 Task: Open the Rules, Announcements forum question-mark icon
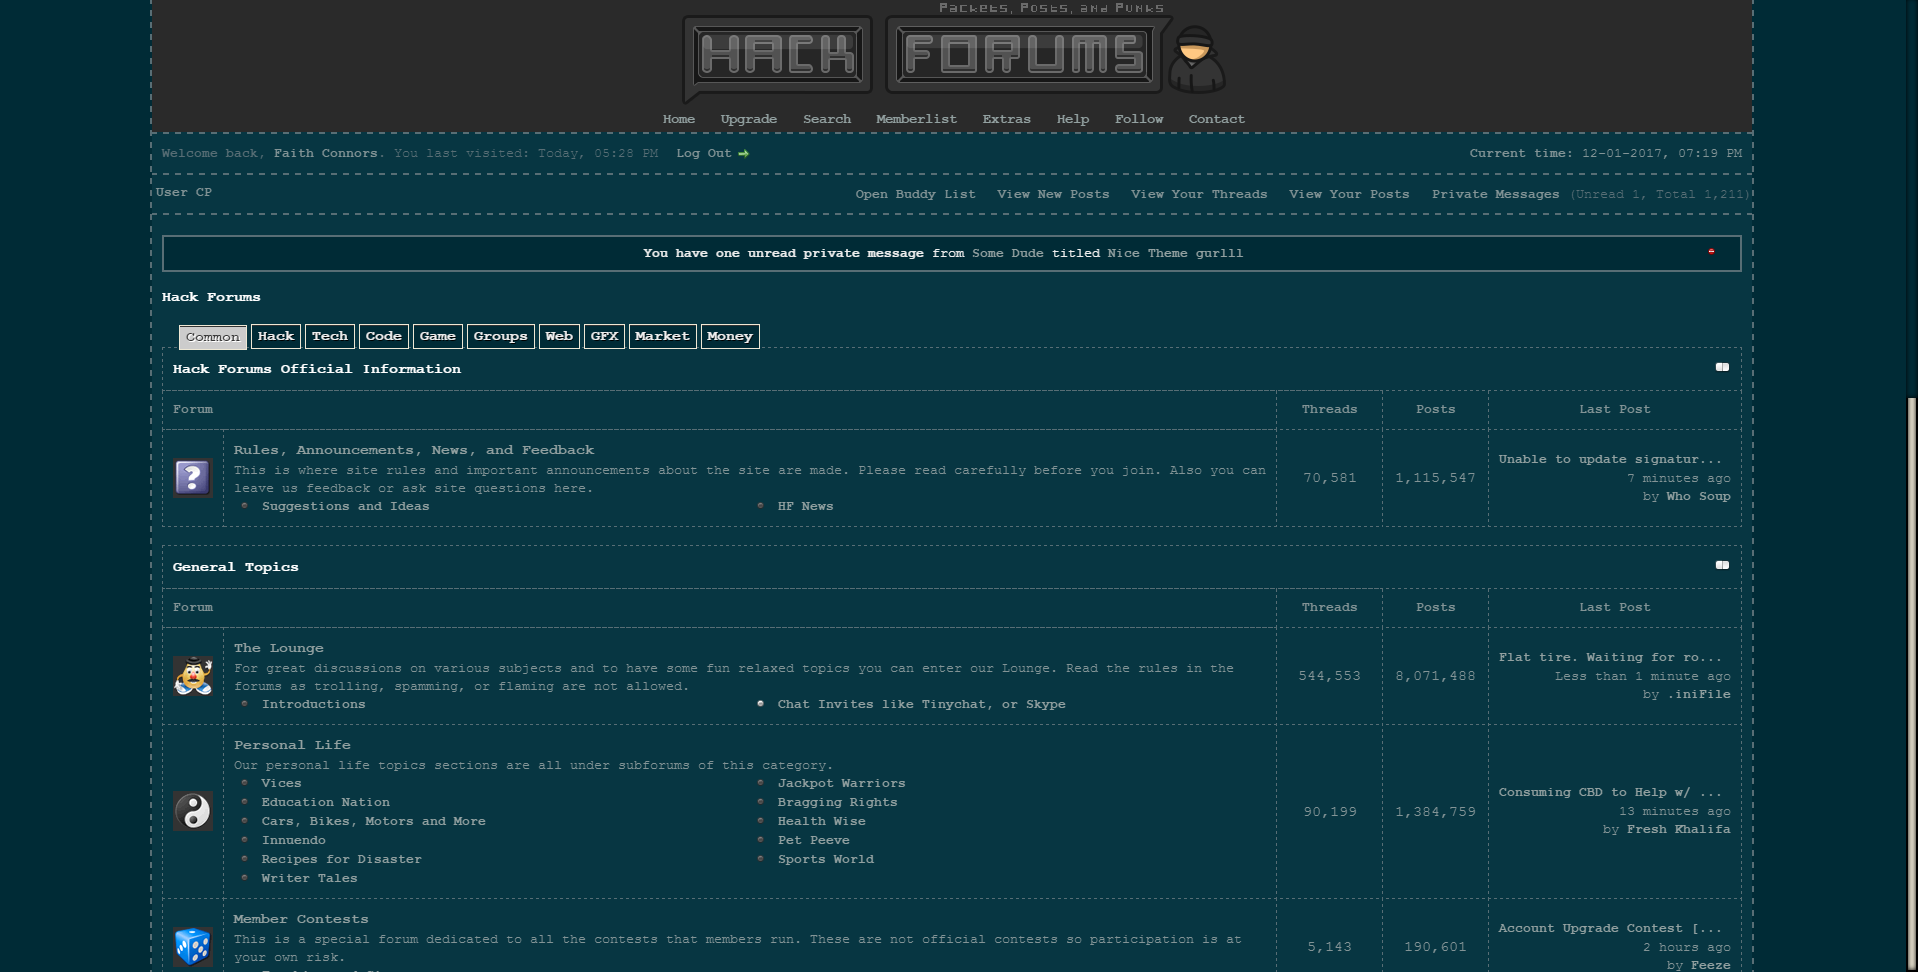click(x=193, y=478)
